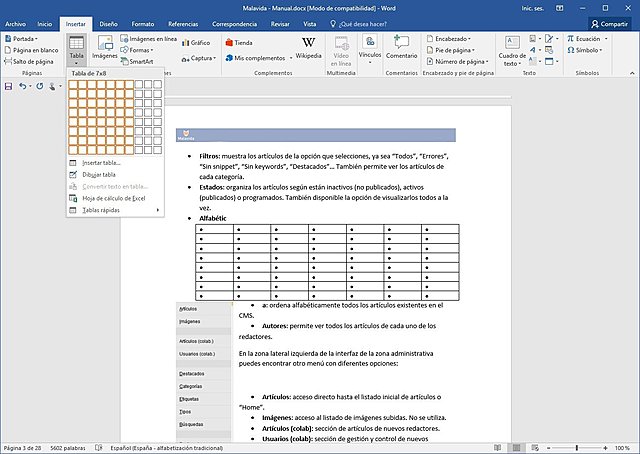Click the Imágenes icon in ribbon
The height and width of the screenshot is (454, 640).
pyautogui.click(x=104, y=47)
